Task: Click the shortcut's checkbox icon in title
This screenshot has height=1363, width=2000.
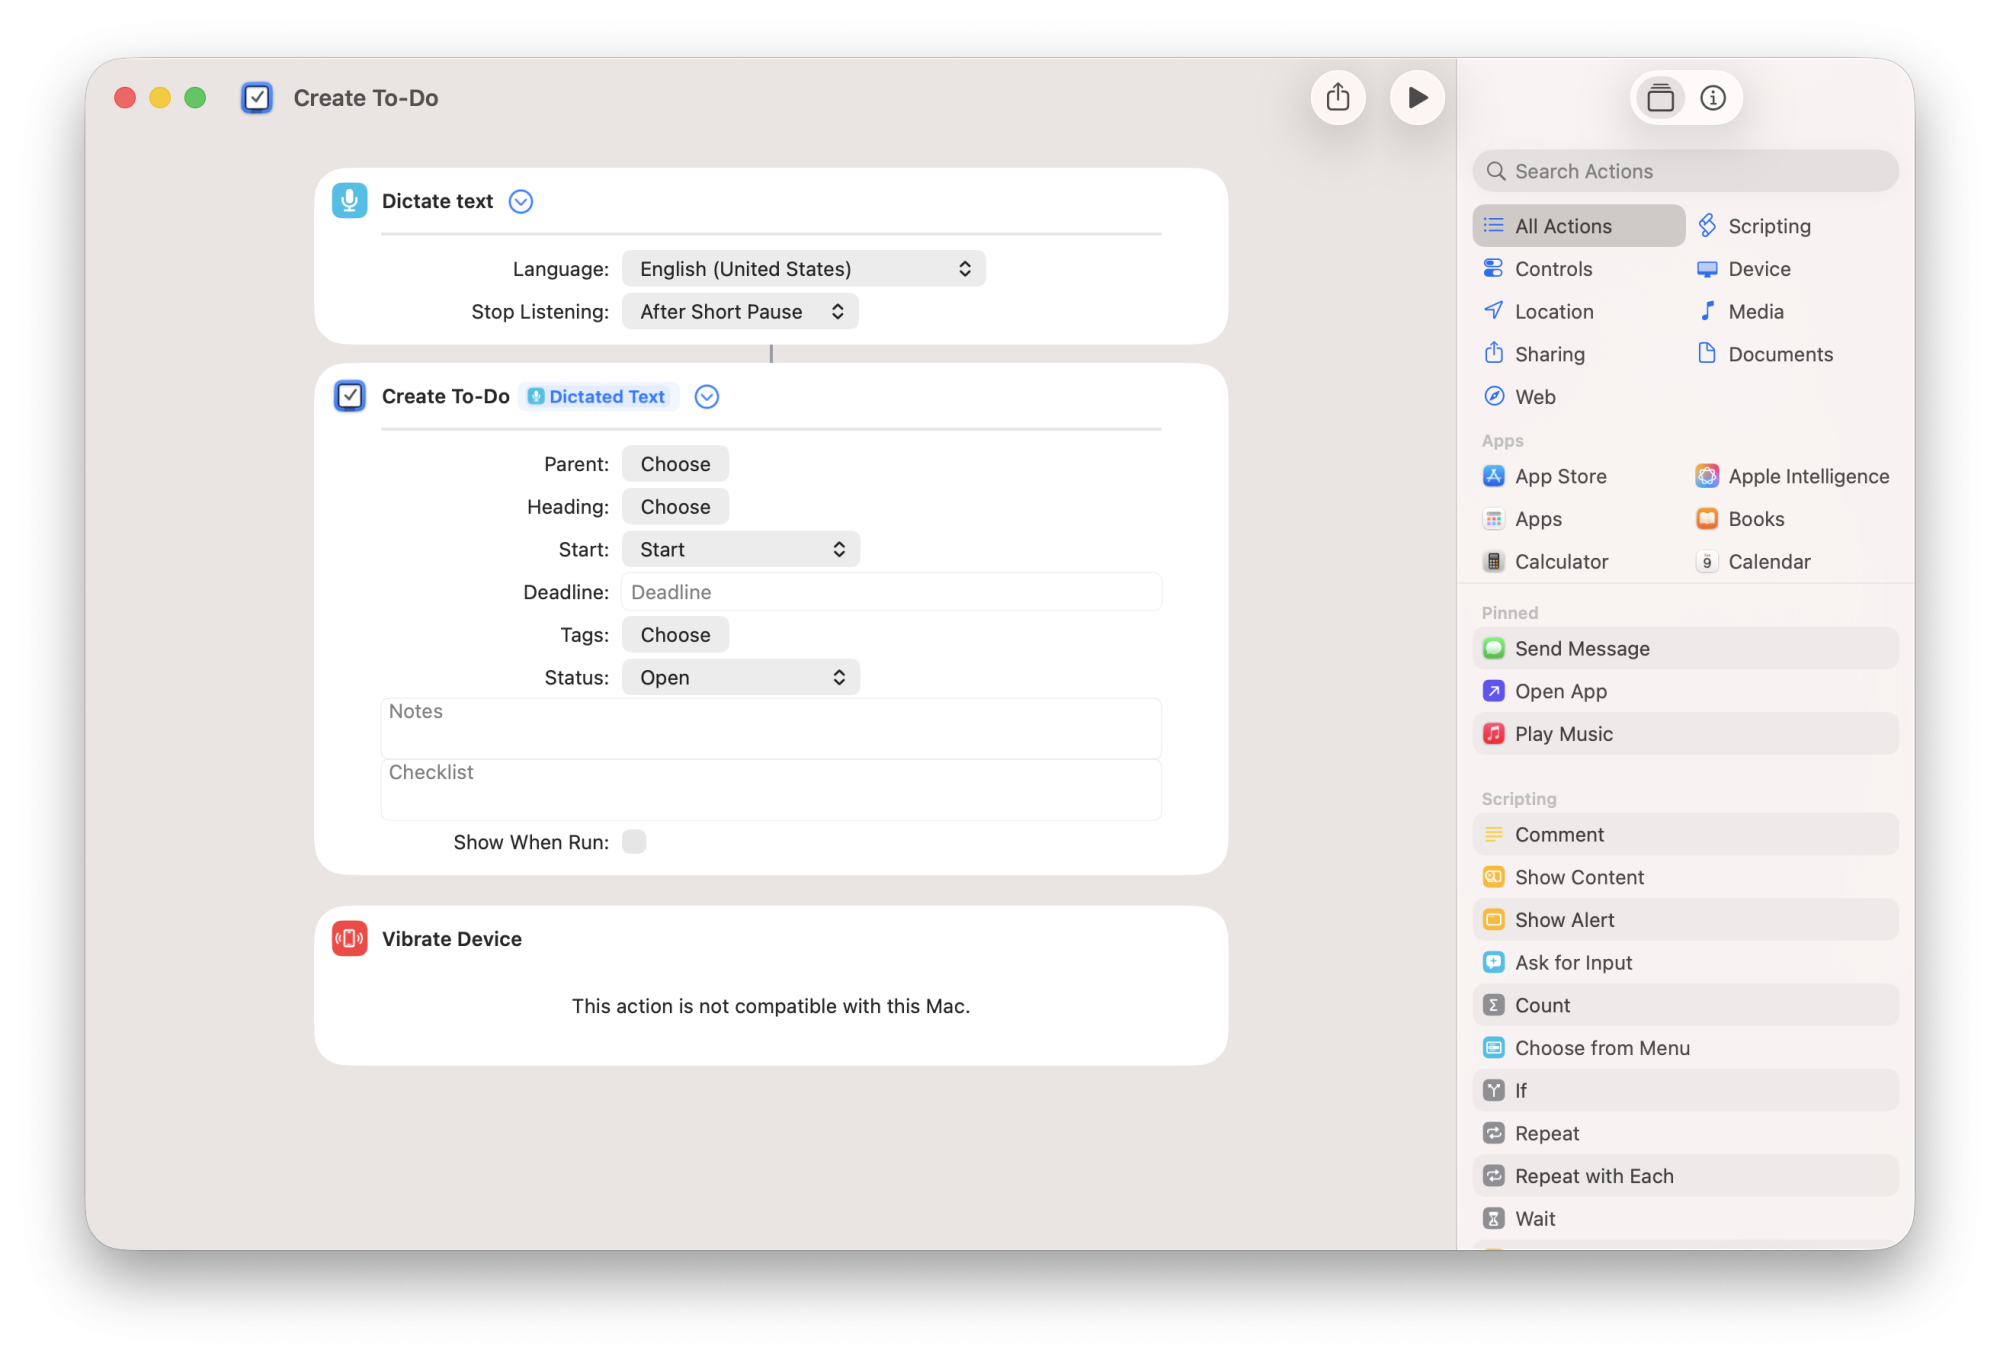Action: pos(257,98)
